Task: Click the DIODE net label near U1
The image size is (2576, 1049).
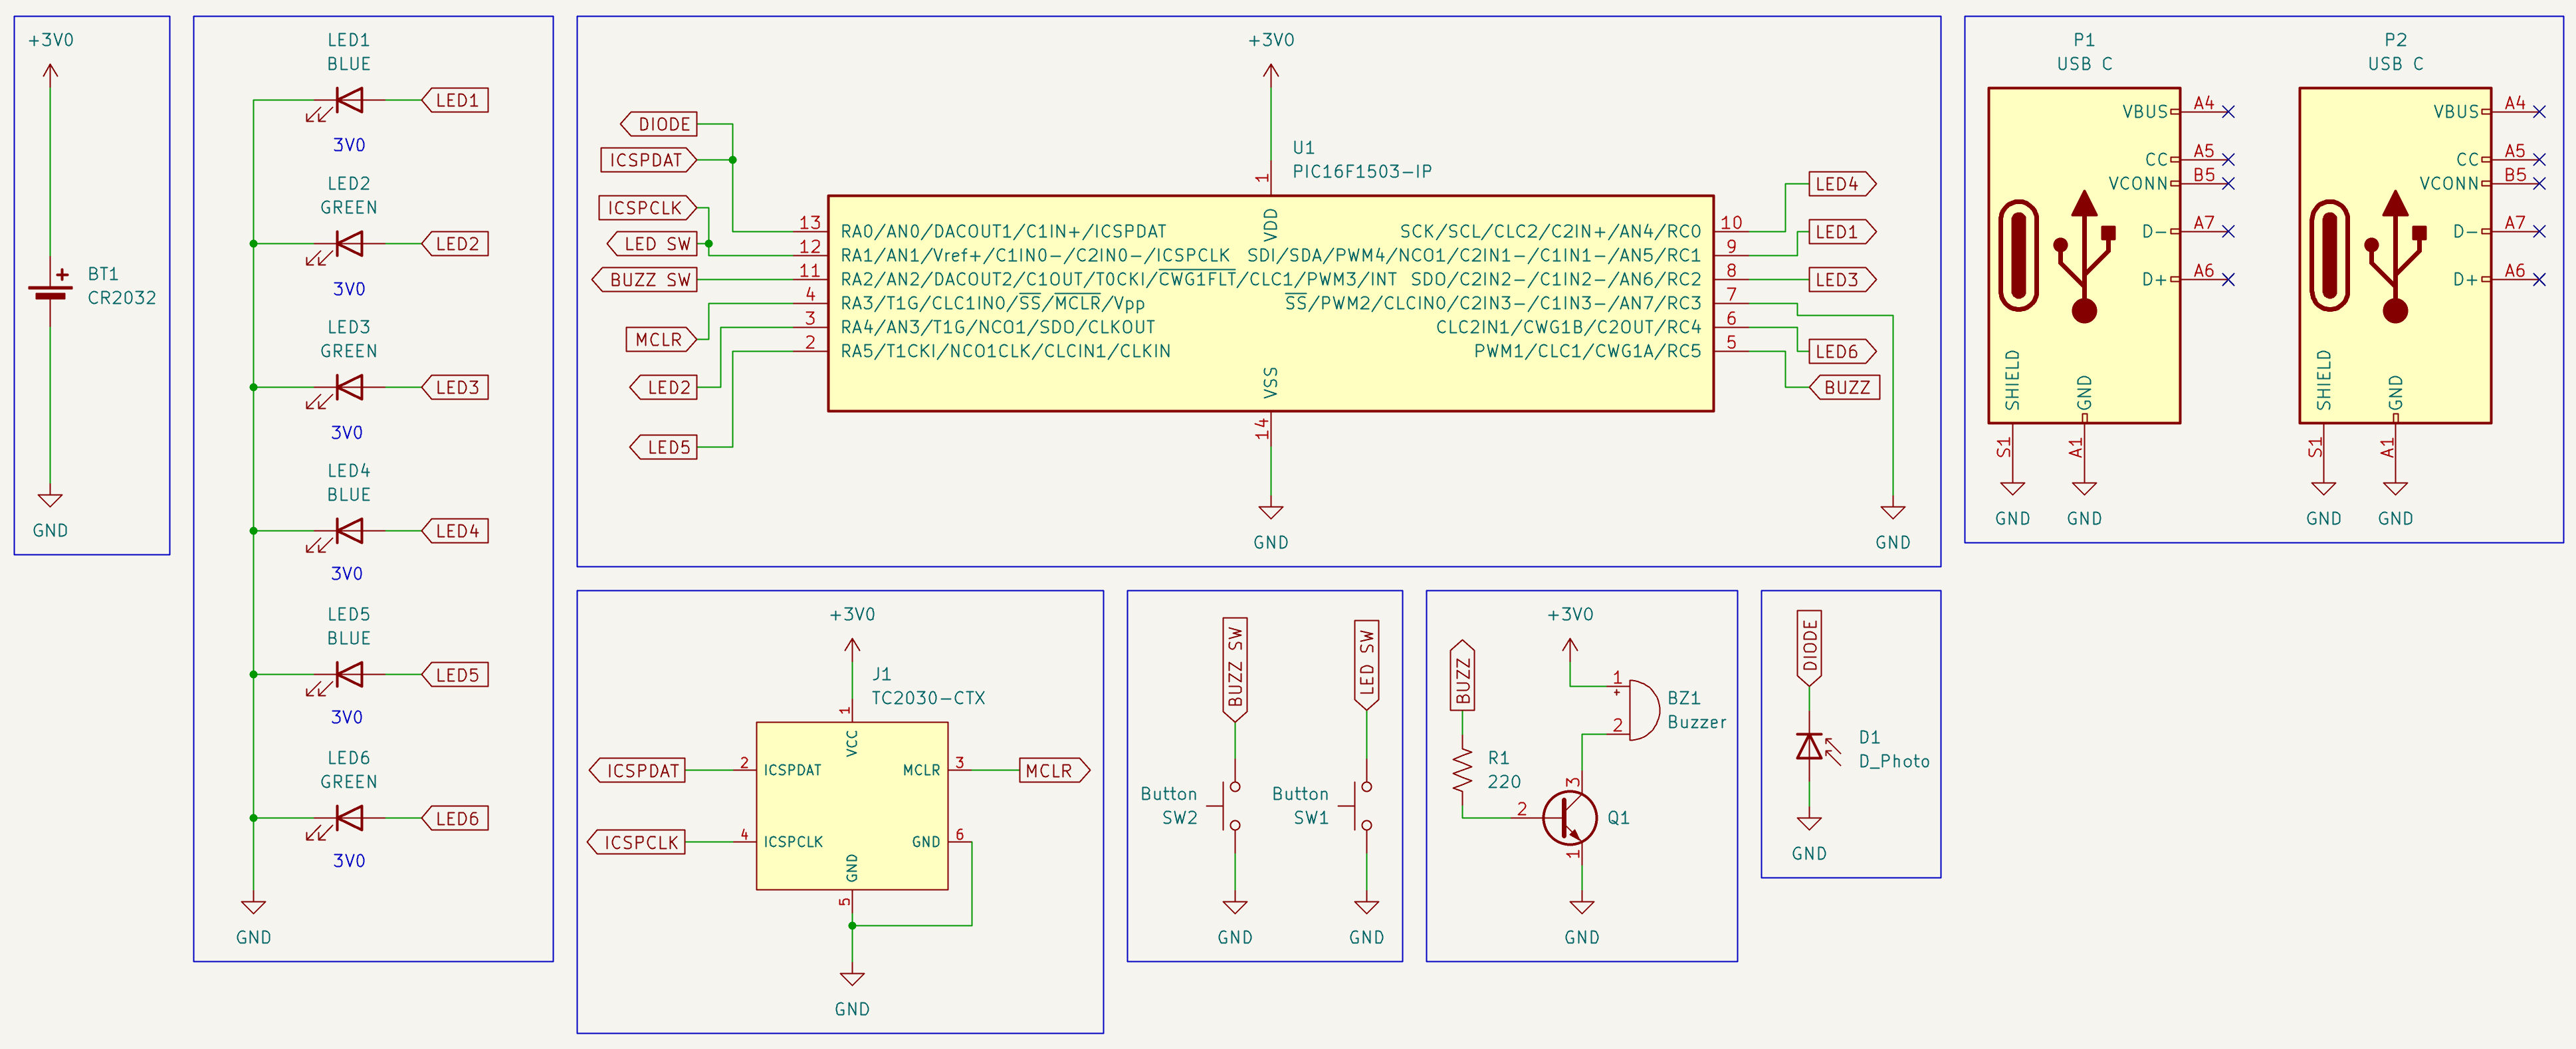Action: coord(660,124)
